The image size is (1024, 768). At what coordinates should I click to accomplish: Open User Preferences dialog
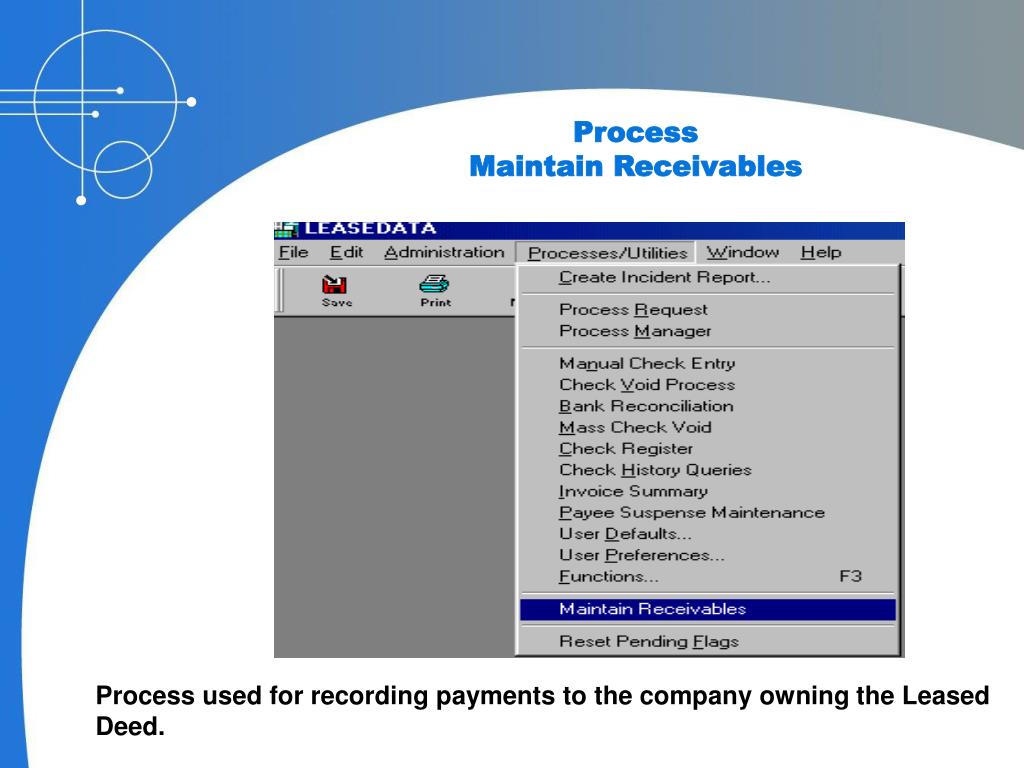708,555
